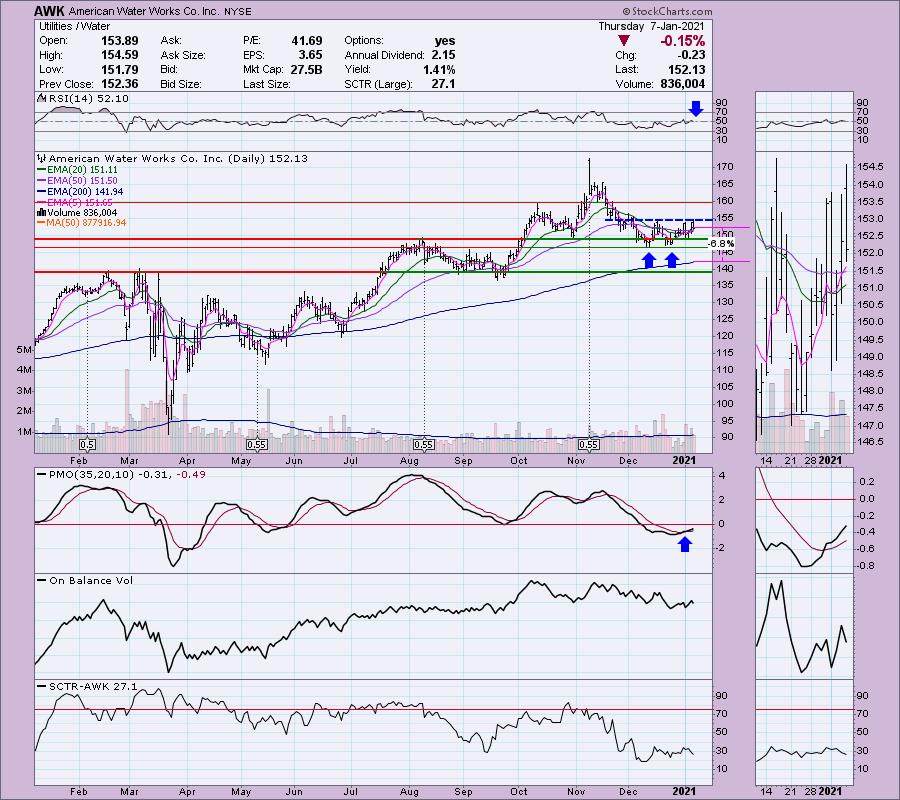This screenshot has height=800, width=900.
Task: Click the EMA(20) 151.11 legend entry
Action: tap(77, 170)
